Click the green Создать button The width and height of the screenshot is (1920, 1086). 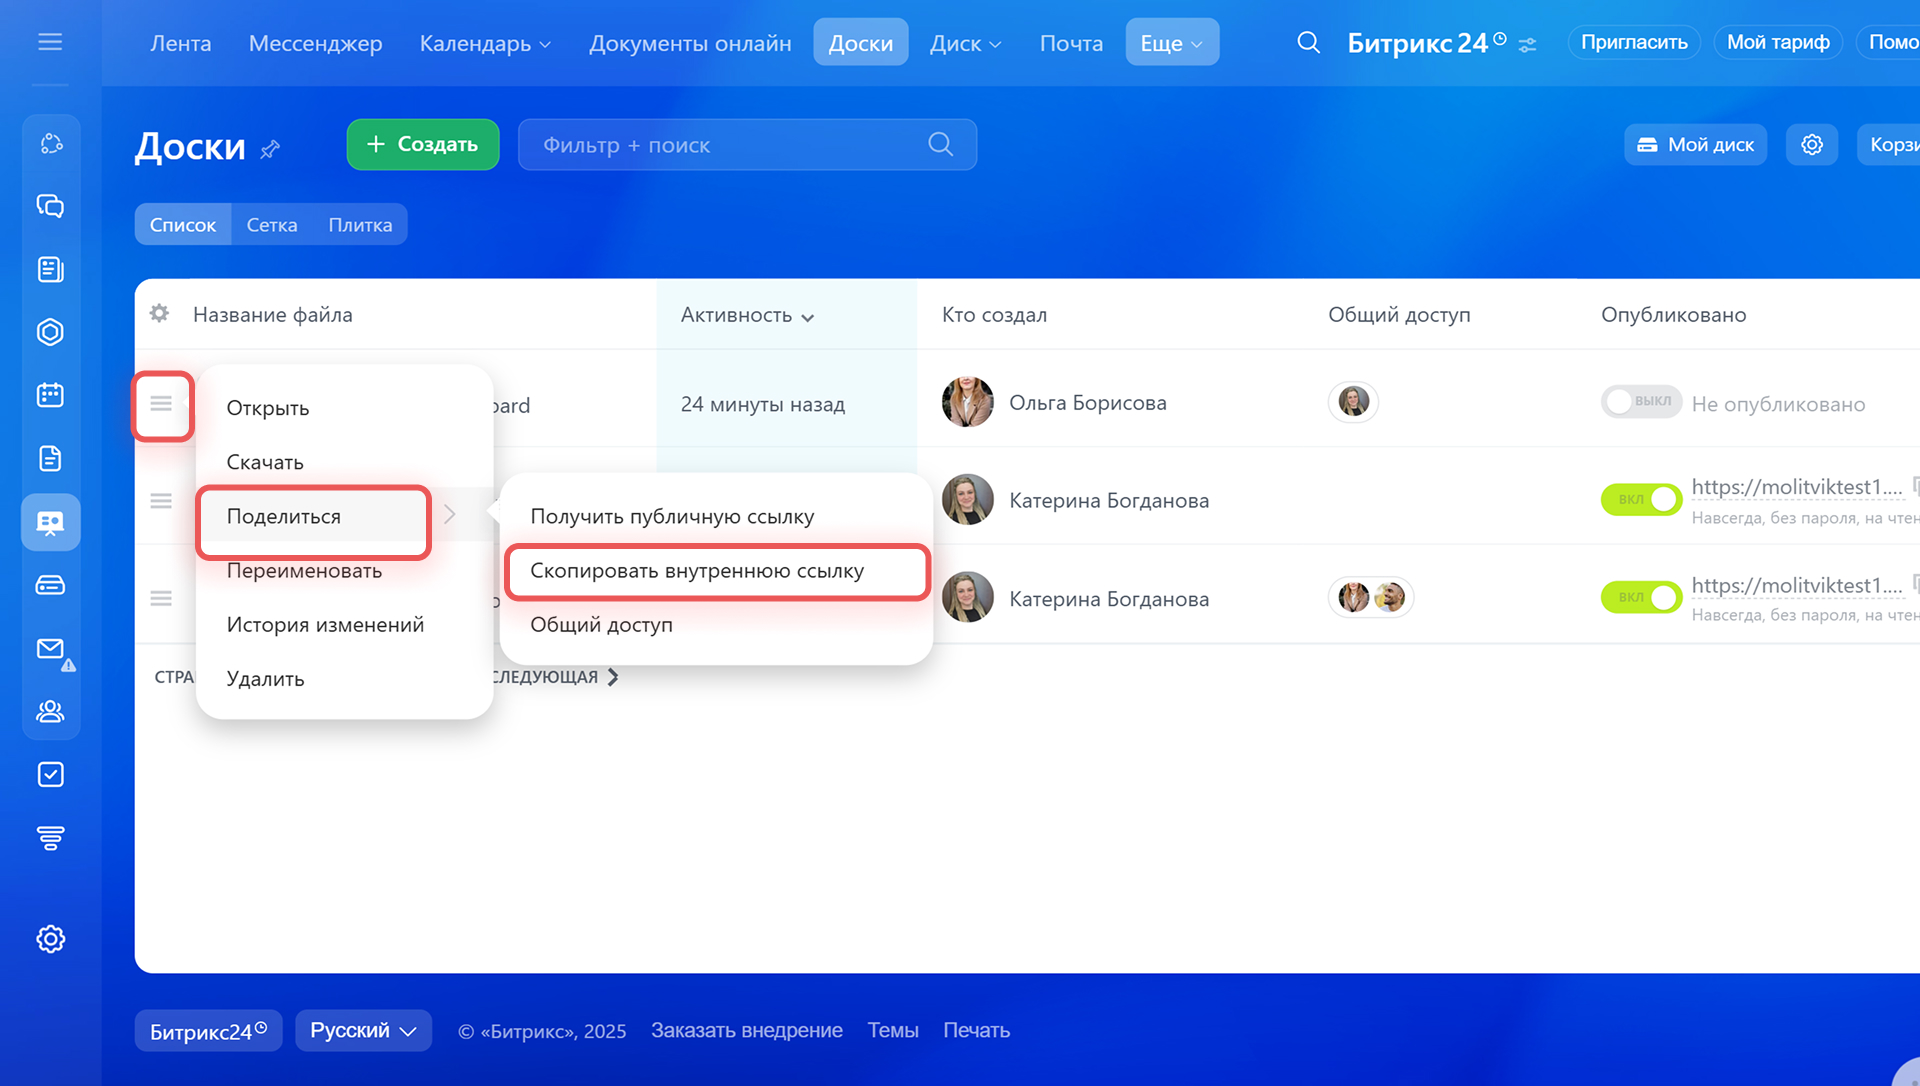coord(422,145)
